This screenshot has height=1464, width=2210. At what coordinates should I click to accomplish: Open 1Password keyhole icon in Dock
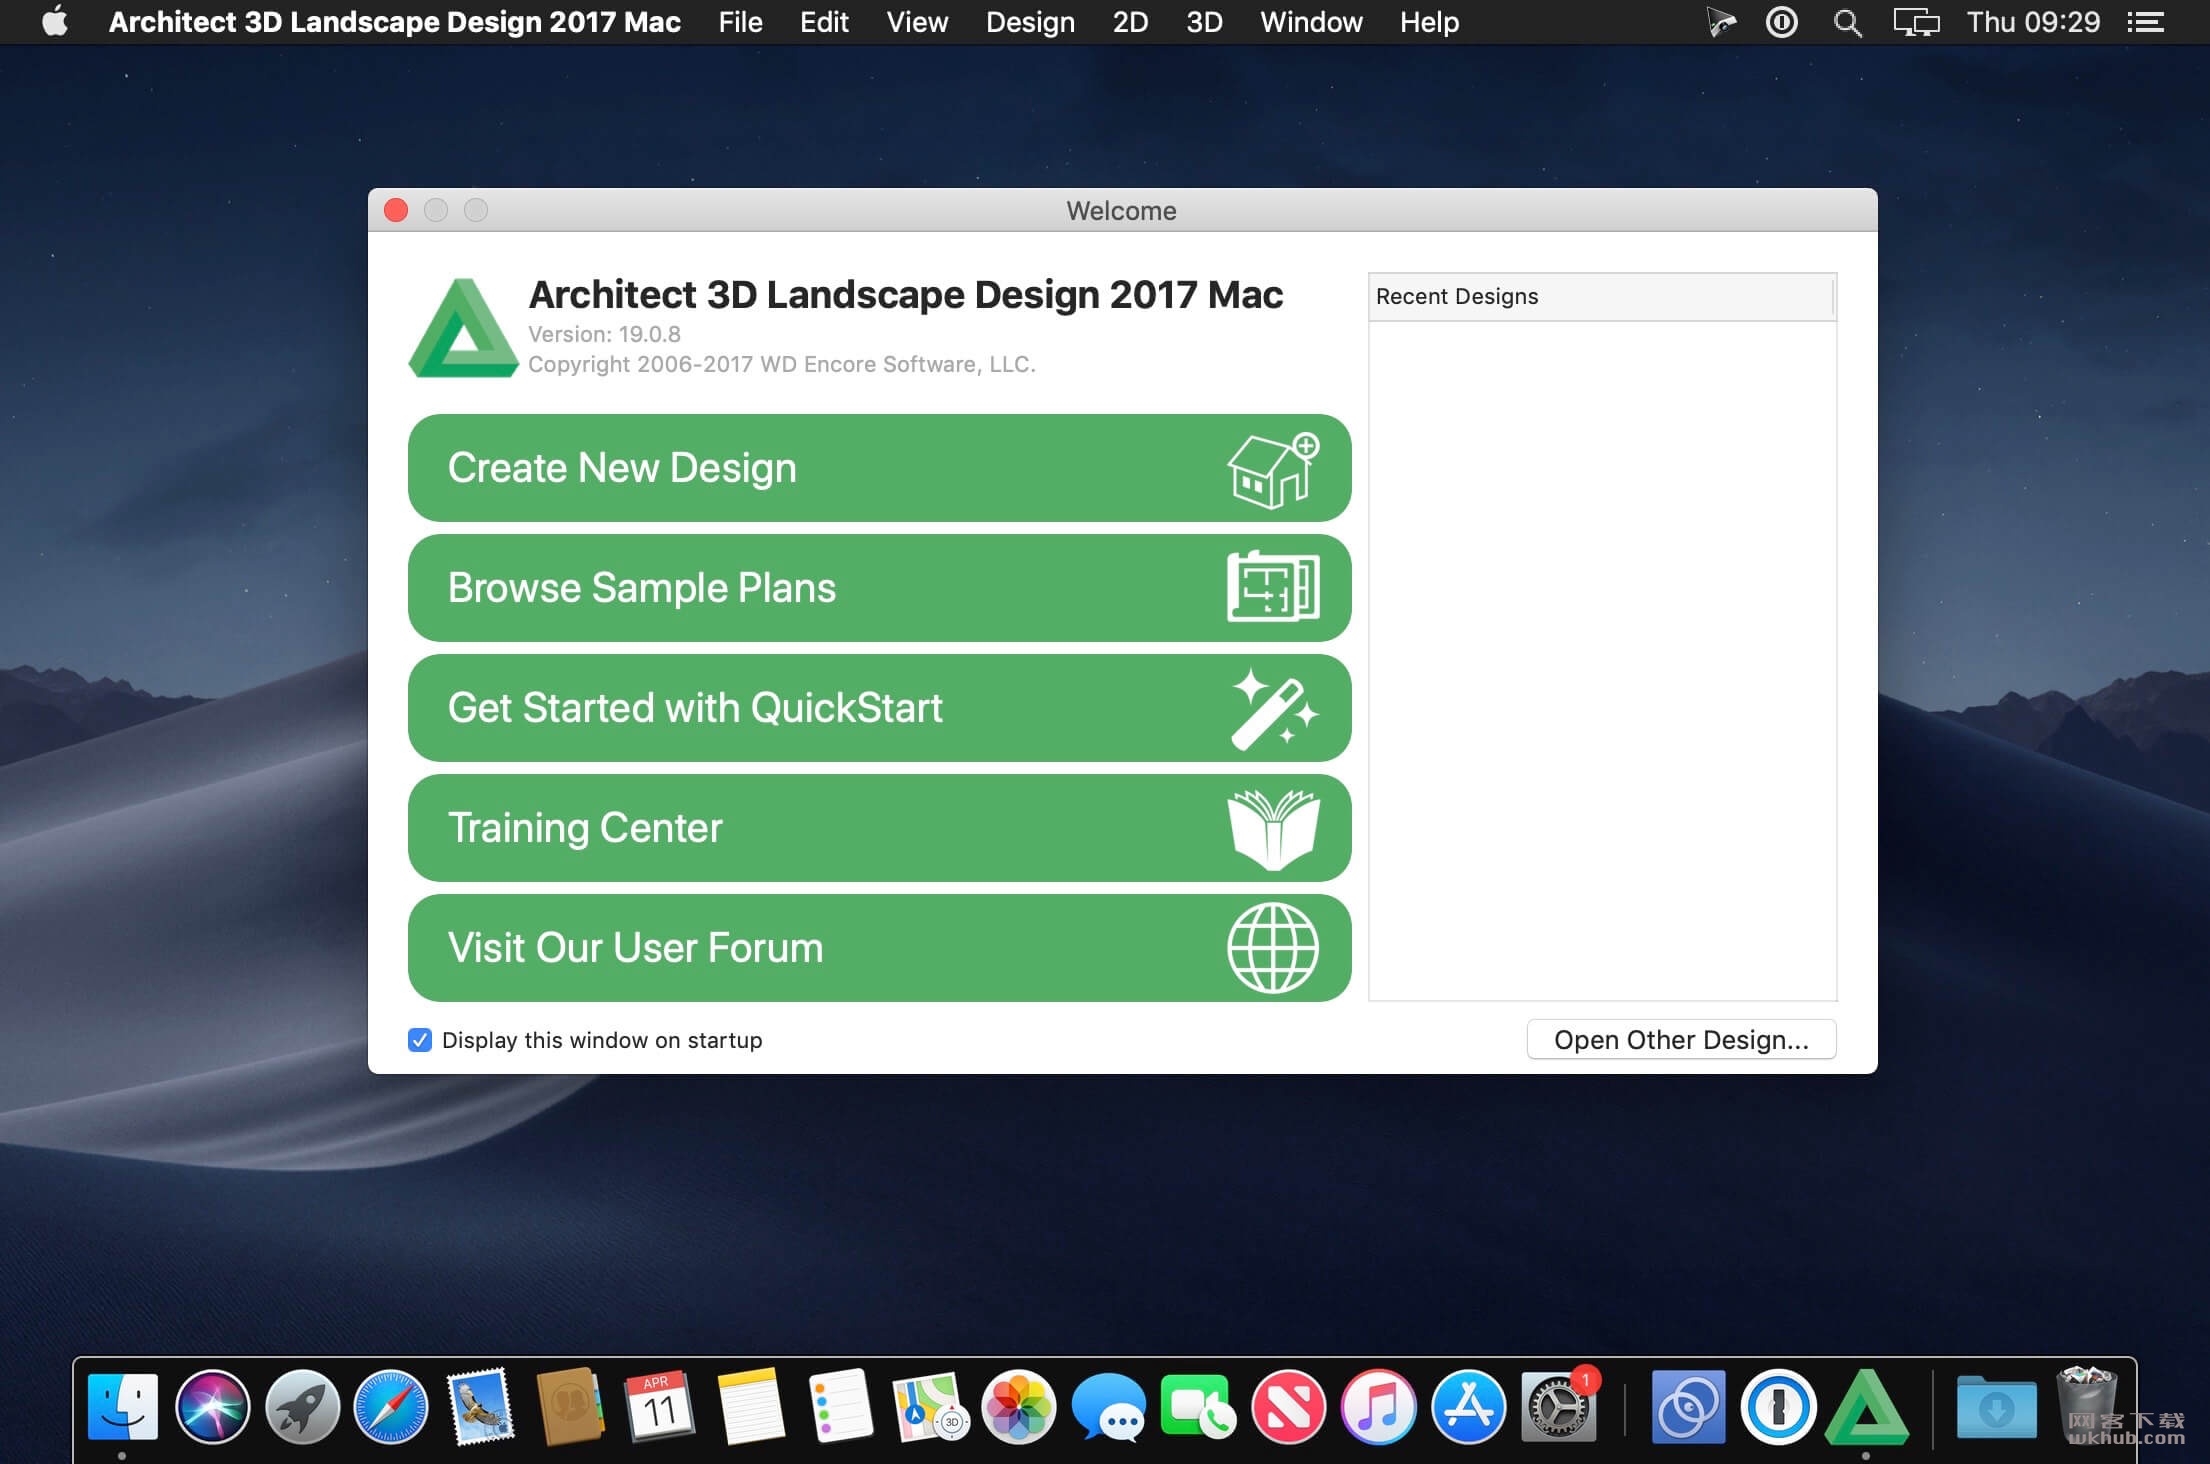coord(1778,1407)
